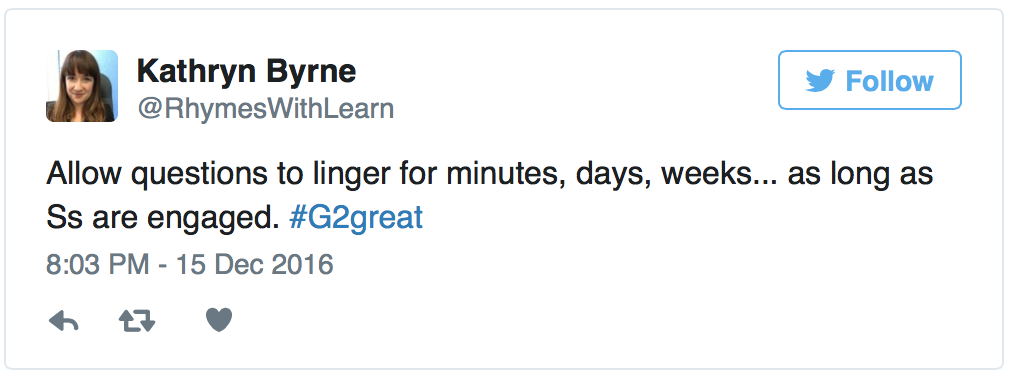Follow Kathryn Byrne
Viewport: 1016px width, 378px height.
(870, 80)
